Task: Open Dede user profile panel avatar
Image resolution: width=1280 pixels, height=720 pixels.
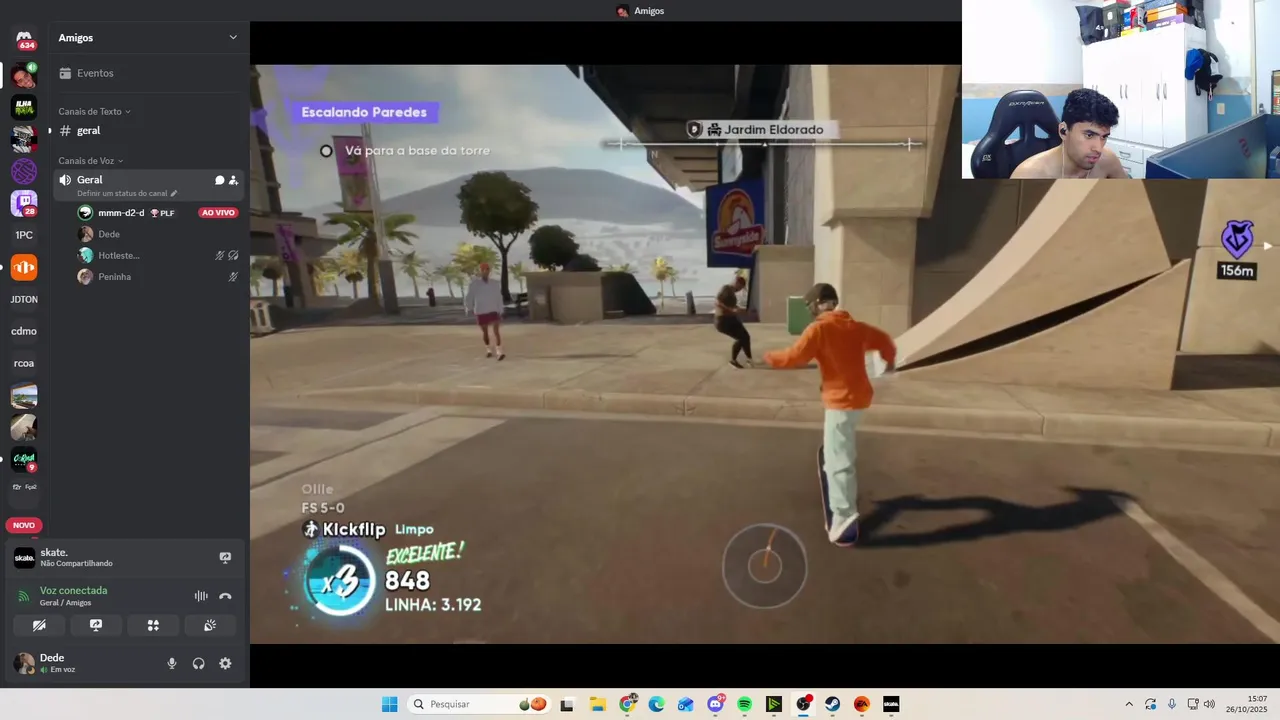Action: (x=24, y=663)
